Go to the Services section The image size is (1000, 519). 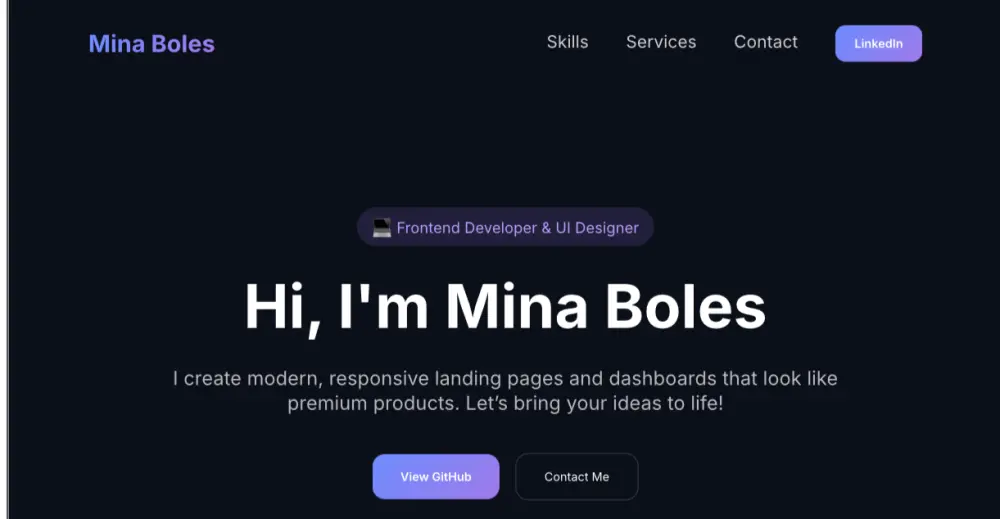click(x=661, y=42)
